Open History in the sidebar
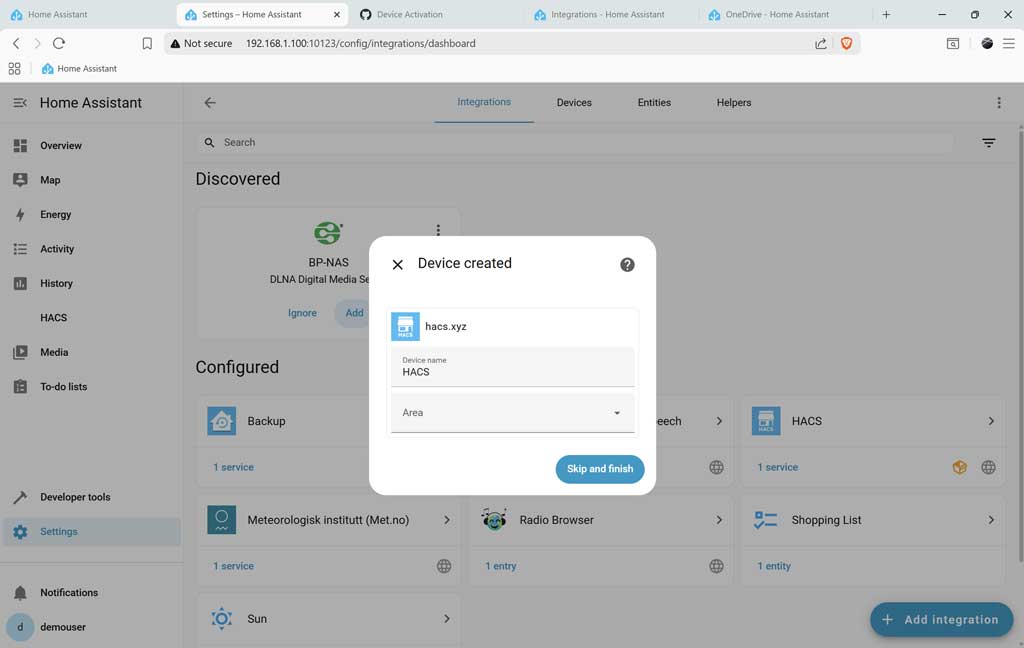Viewport: 1024px width, 648px height. [x=91, y=284]
